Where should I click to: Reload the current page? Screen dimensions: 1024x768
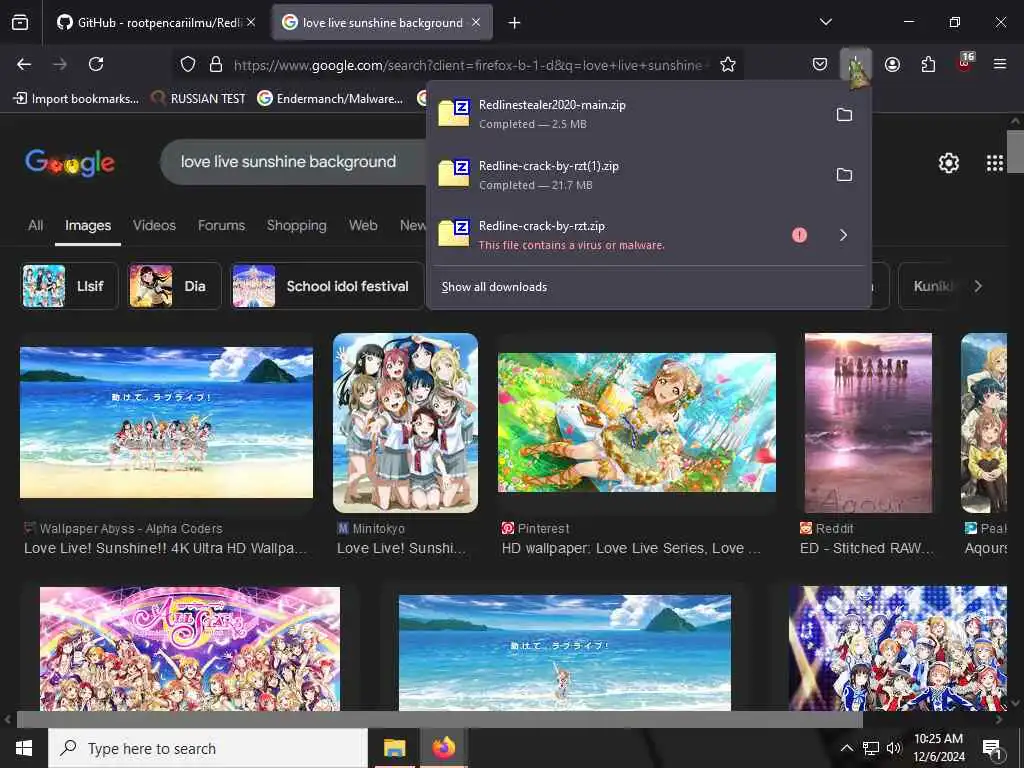click(x=96, y=64)
